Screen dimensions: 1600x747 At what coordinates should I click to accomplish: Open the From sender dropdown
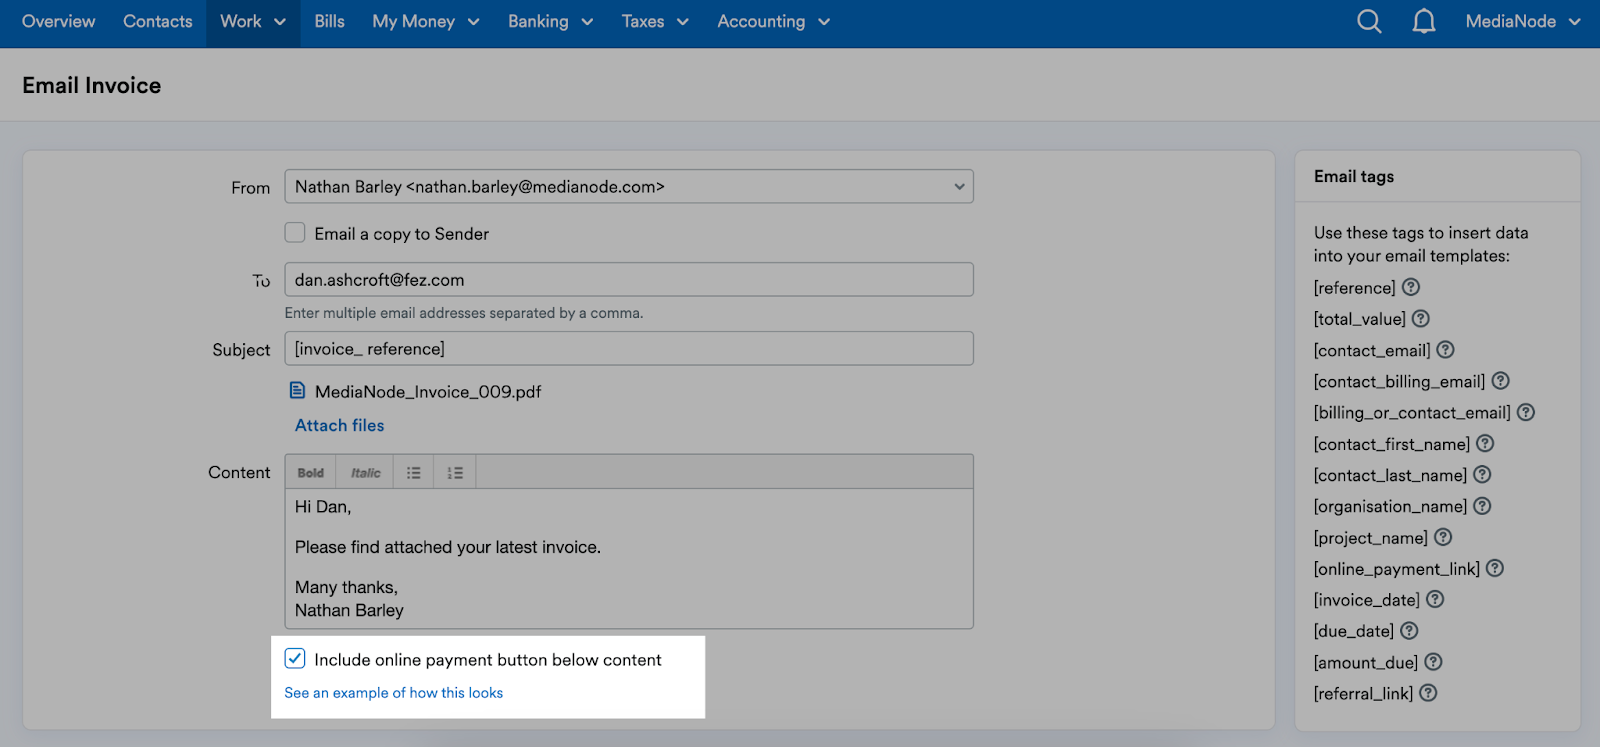pos(629,186)
